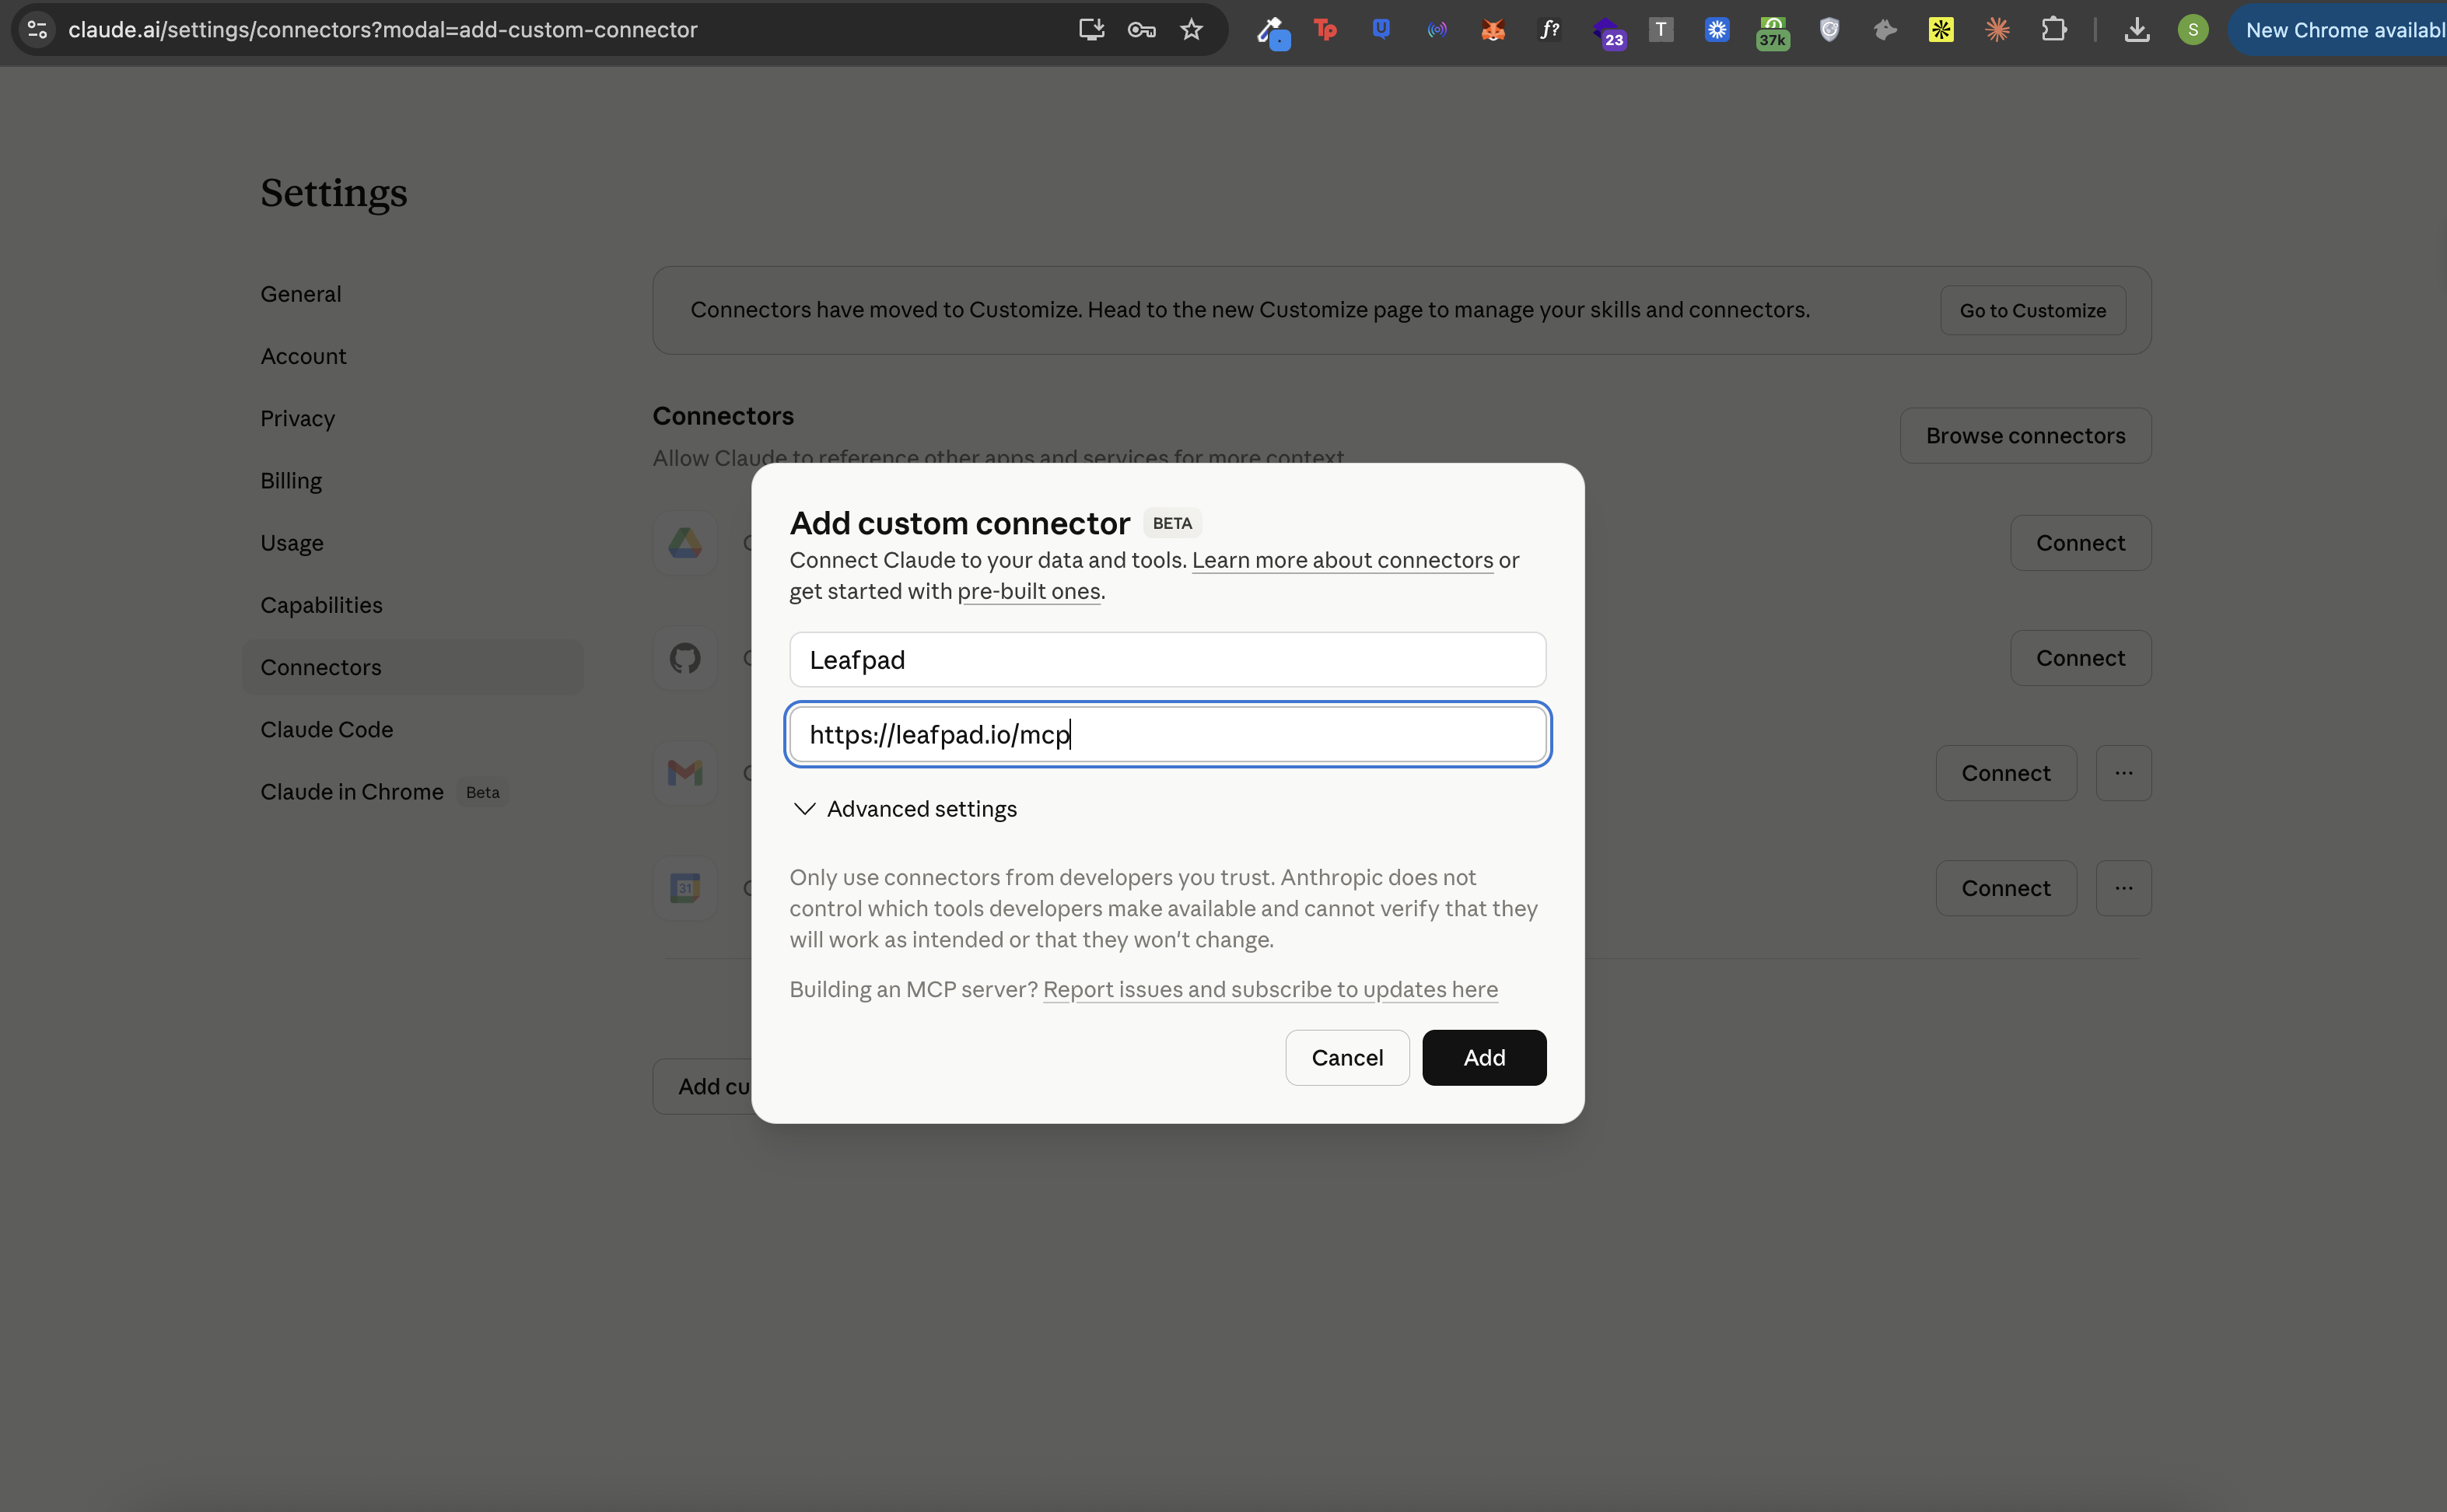Open the f? font finder extension
This screenshot has height=1512, width=2447.
click(1549, 29)
